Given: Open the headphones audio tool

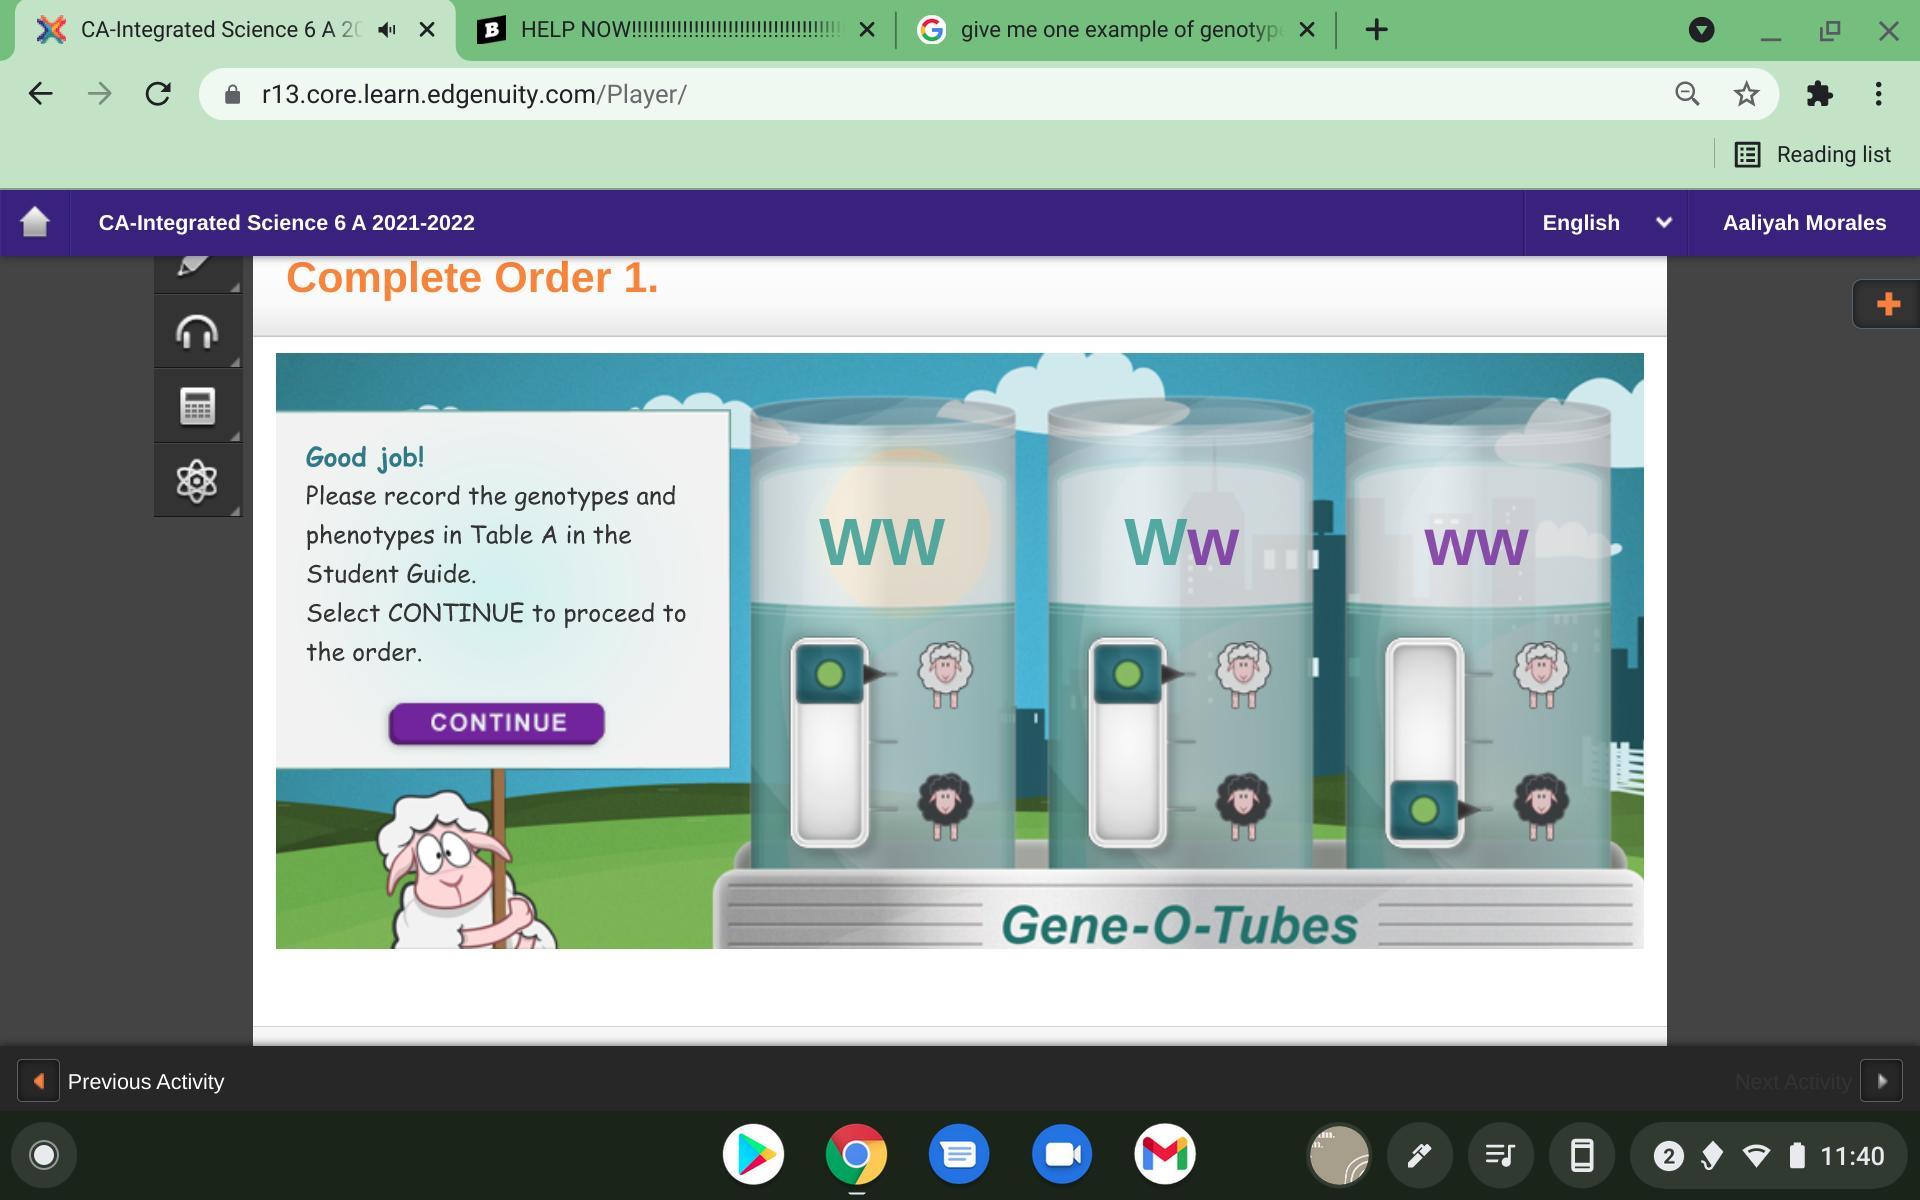Looking at the screenshot, I should [x=197, y=332].
